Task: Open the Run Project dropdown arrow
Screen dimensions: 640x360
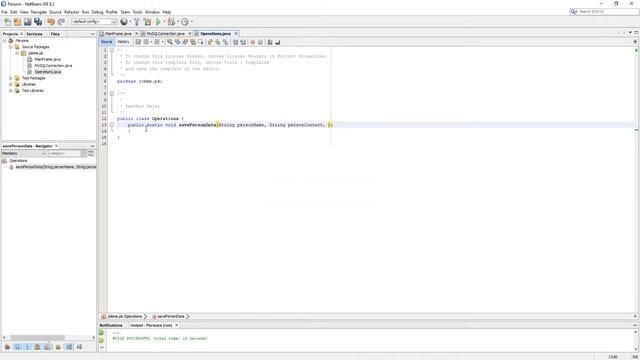Action: (x=164, y=22)
